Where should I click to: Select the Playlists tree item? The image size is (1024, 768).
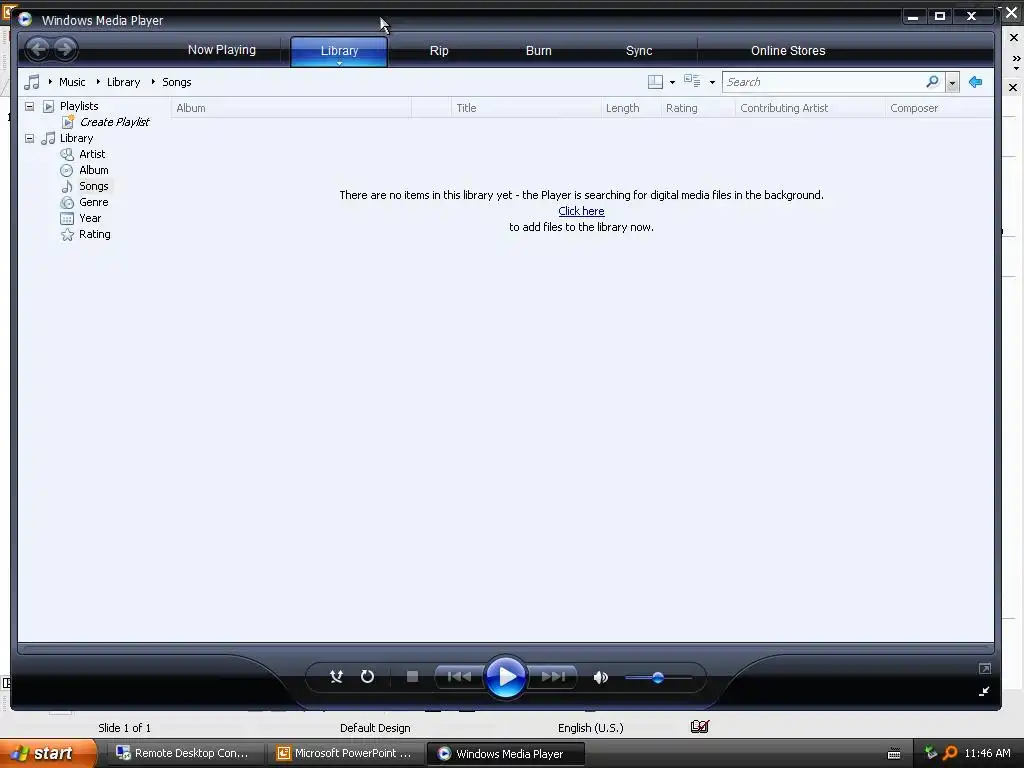(x=79, y=106)
